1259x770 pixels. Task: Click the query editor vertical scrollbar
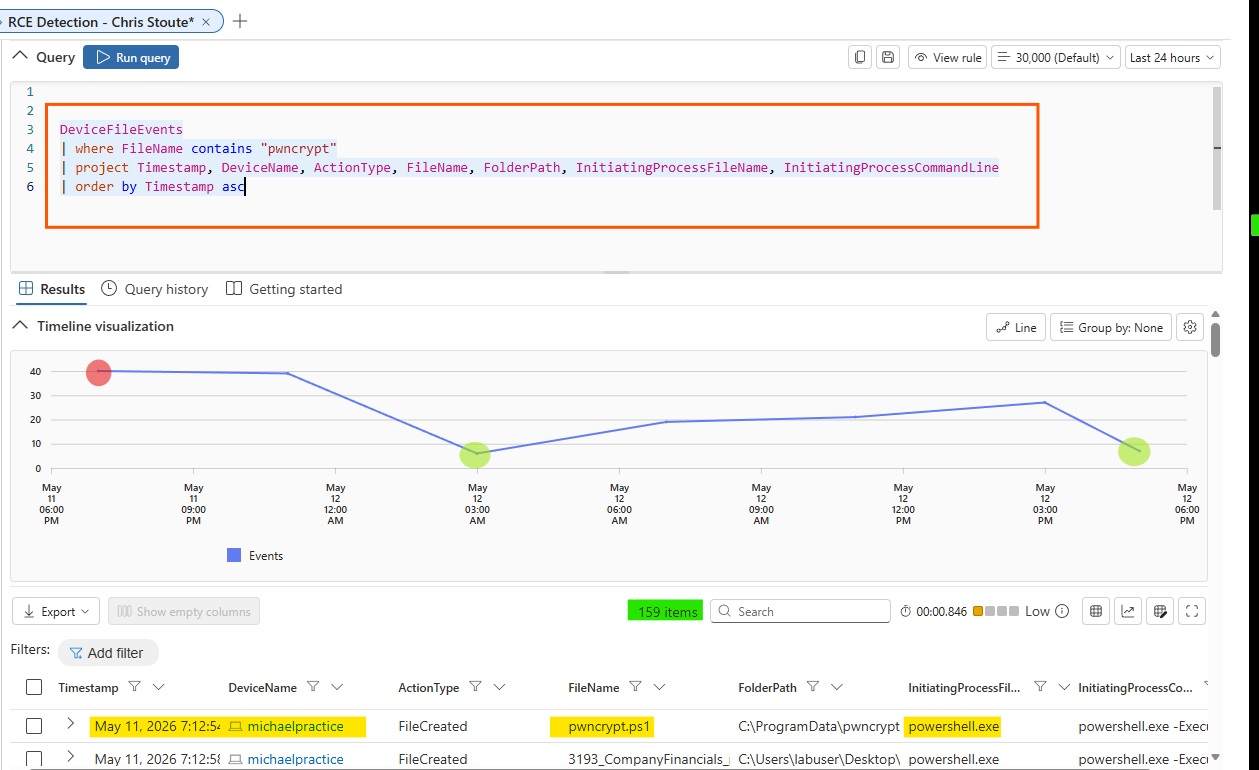click(1216, 148)
